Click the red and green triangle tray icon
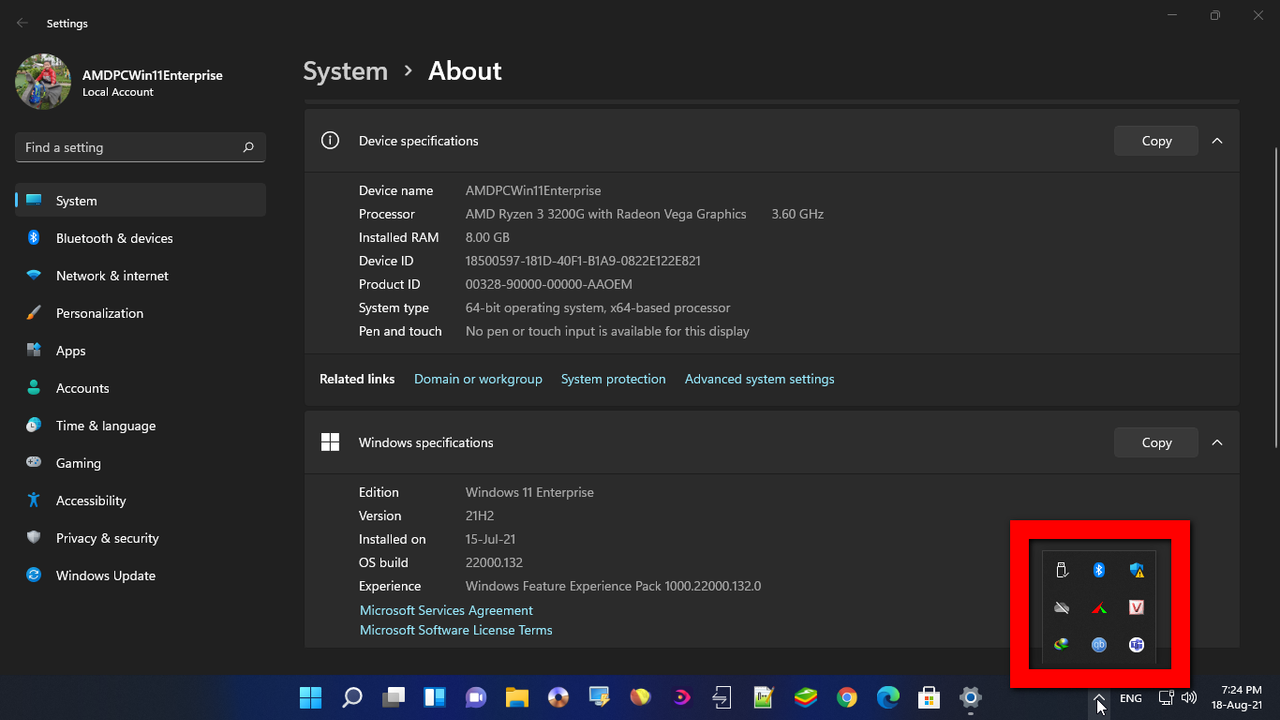1280x720 pixels. pyautogui.click(x=1099, y=607)
